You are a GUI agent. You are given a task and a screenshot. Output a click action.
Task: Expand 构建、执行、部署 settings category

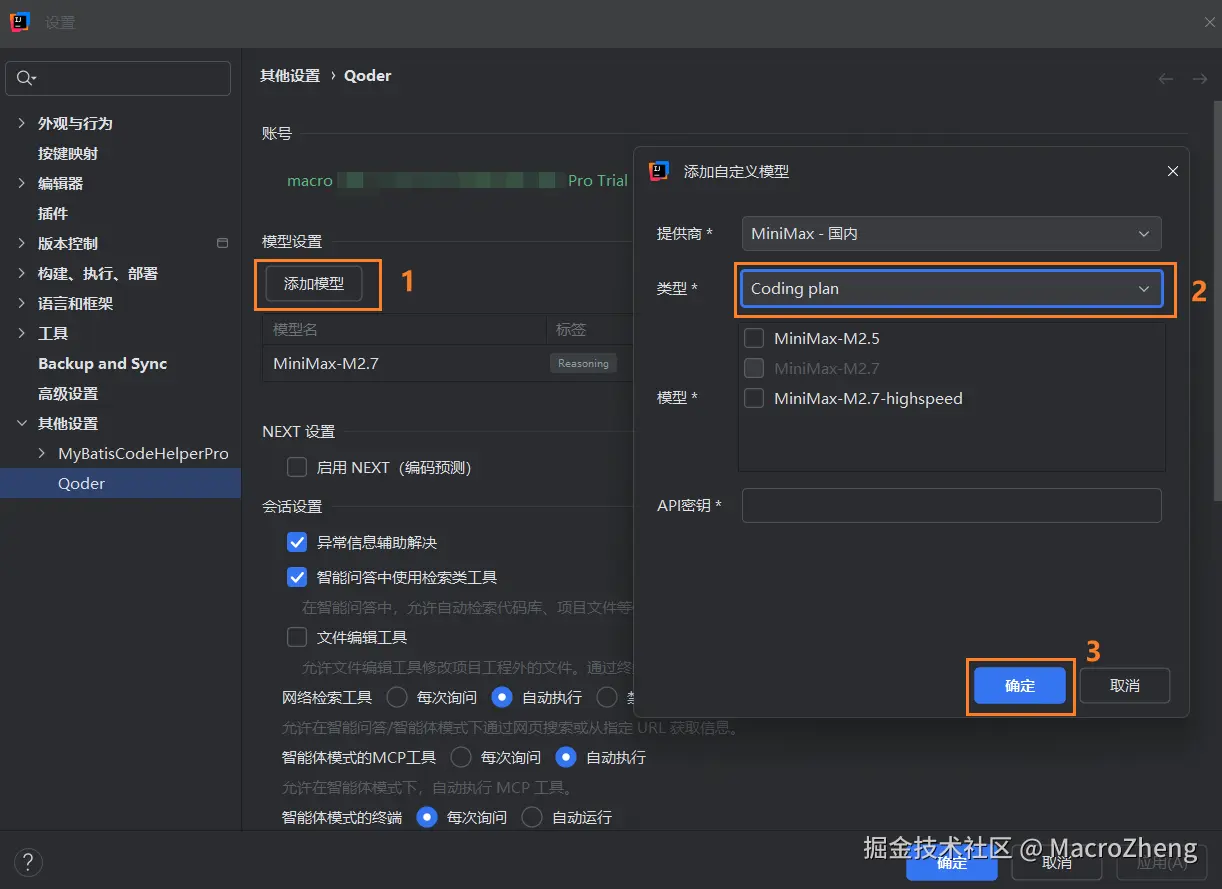point(22,273)
